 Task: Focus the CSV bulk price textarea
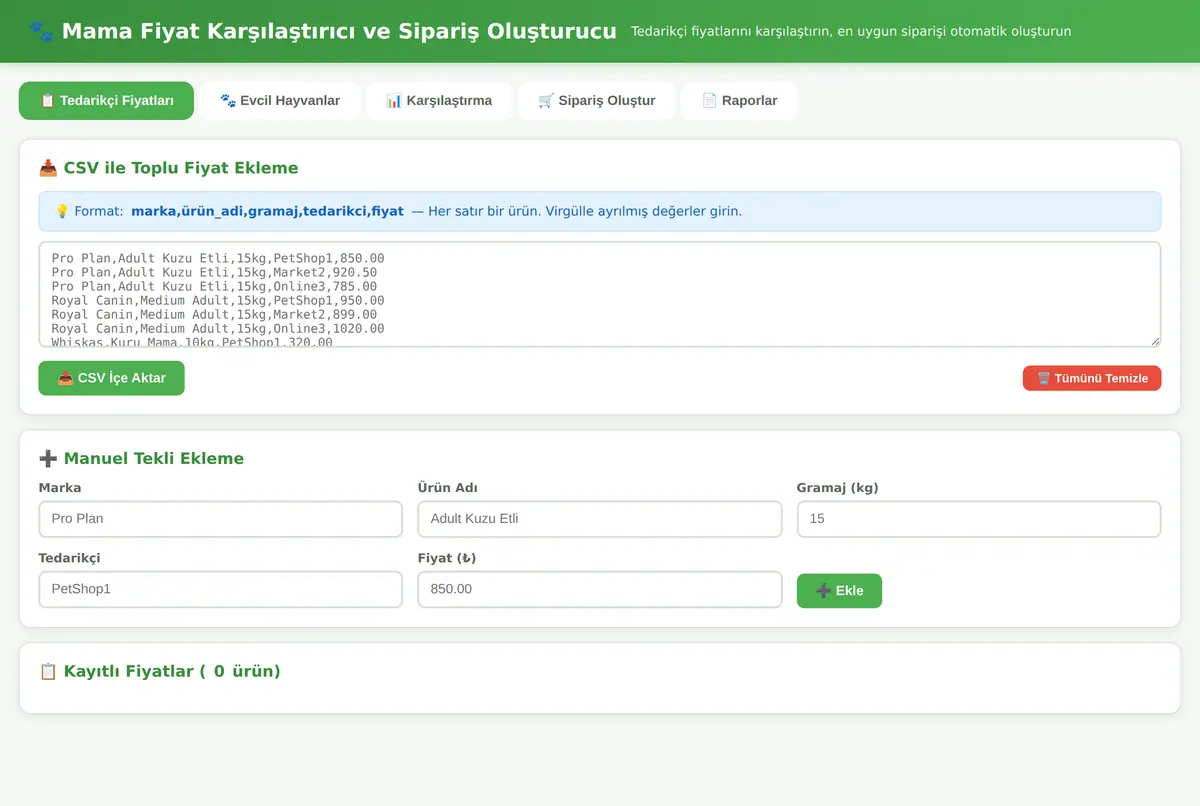[x=600, y=294]
